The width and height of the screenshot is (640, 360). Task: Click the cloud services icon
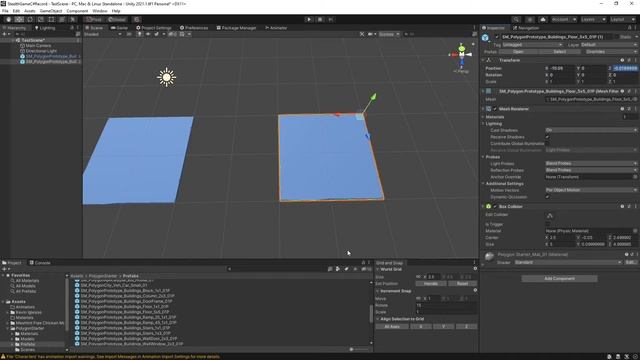[543, 19]
